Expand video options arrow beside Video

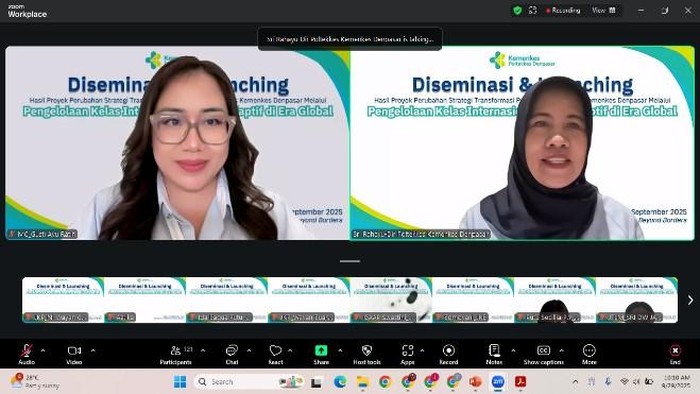[x=93, y=351]
